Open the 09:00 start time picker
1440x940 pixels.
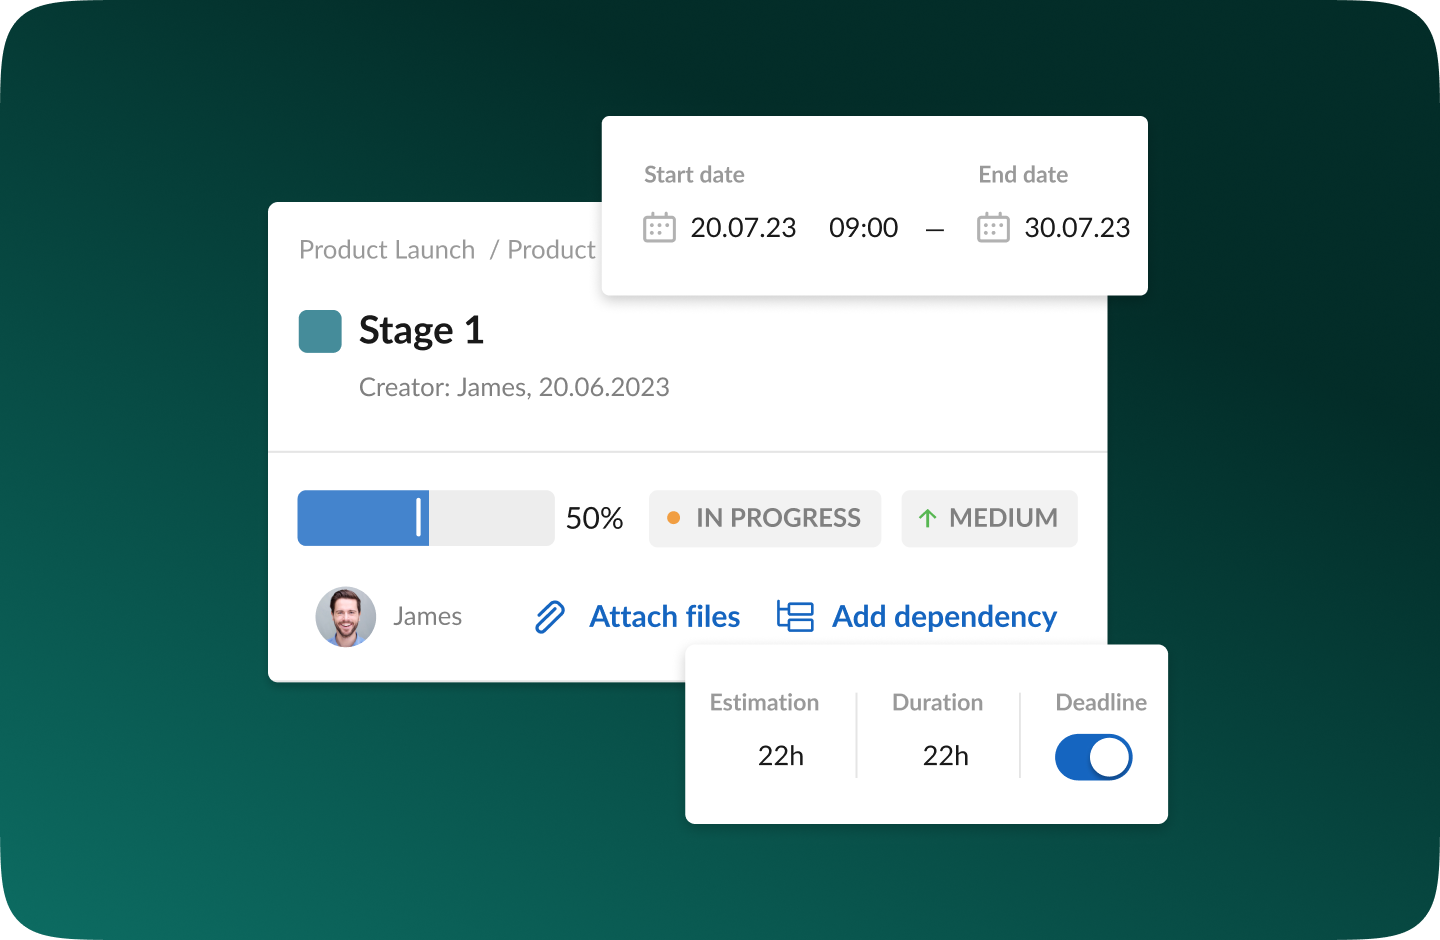click(x=863, y=228)
